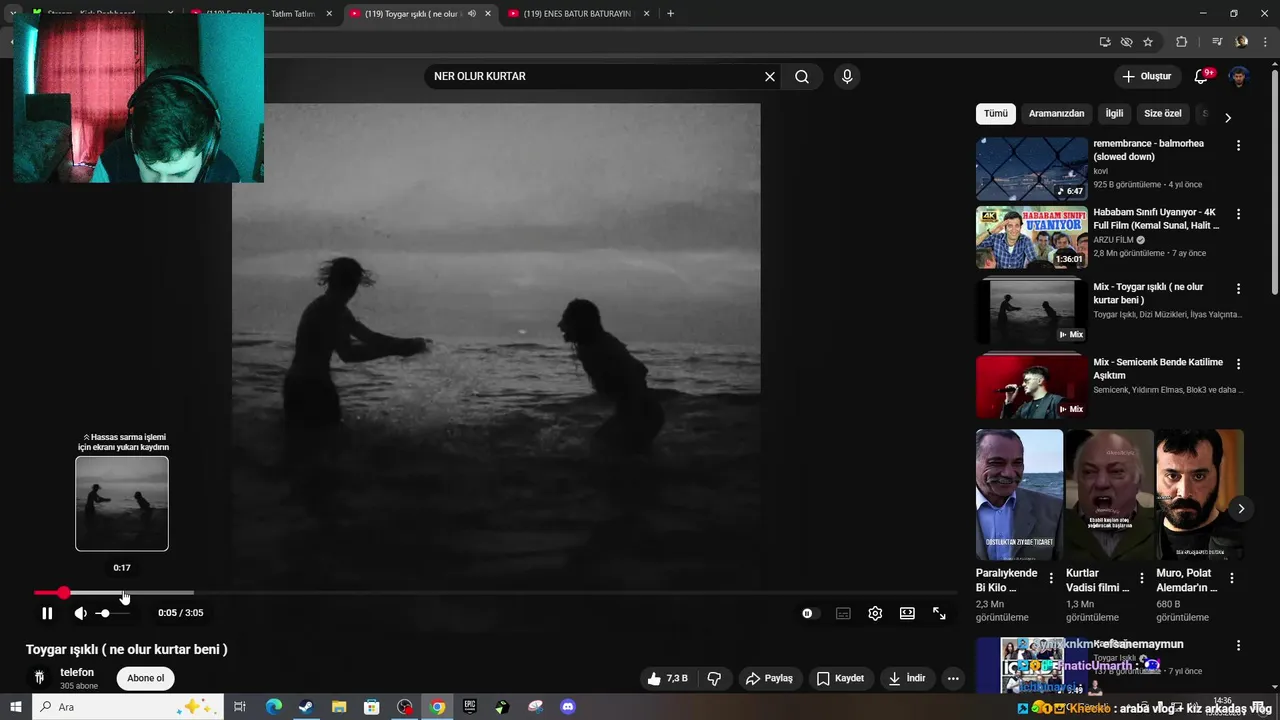Close the Toygar ışıklı browser tab
The width and height of the screenshot is (1280, 720).
tap(488, 14)
